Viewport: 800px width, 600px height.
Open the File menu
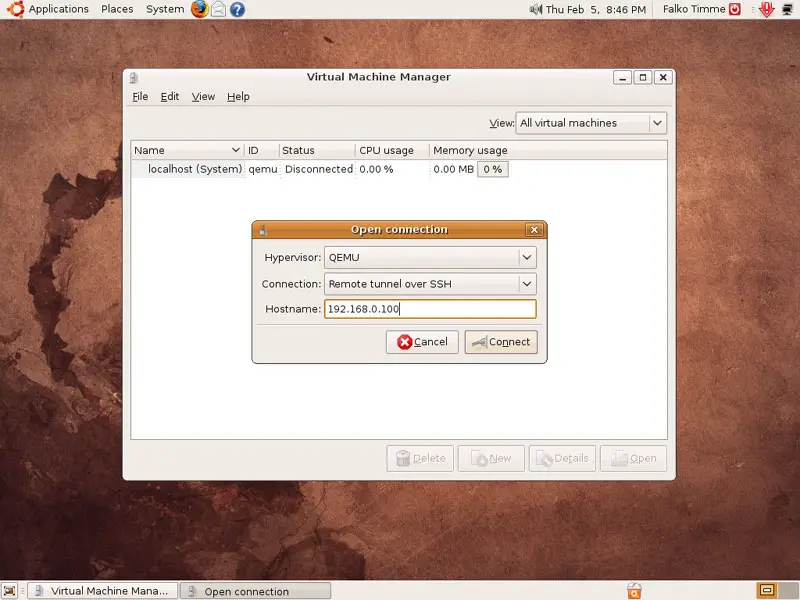(x=140, y=96)
